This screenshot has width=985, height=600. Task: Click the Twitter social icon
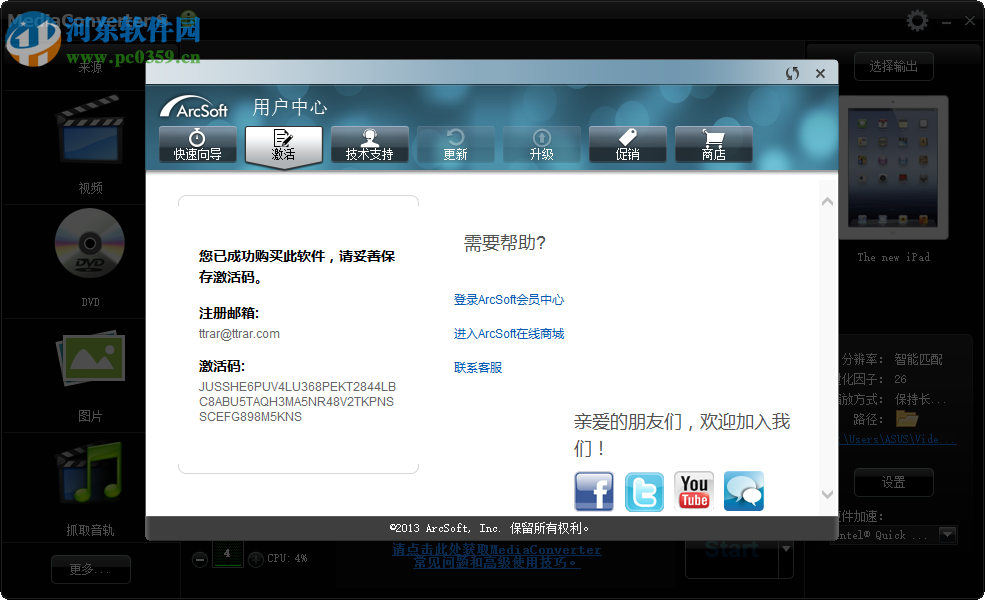tap(644, 491)
